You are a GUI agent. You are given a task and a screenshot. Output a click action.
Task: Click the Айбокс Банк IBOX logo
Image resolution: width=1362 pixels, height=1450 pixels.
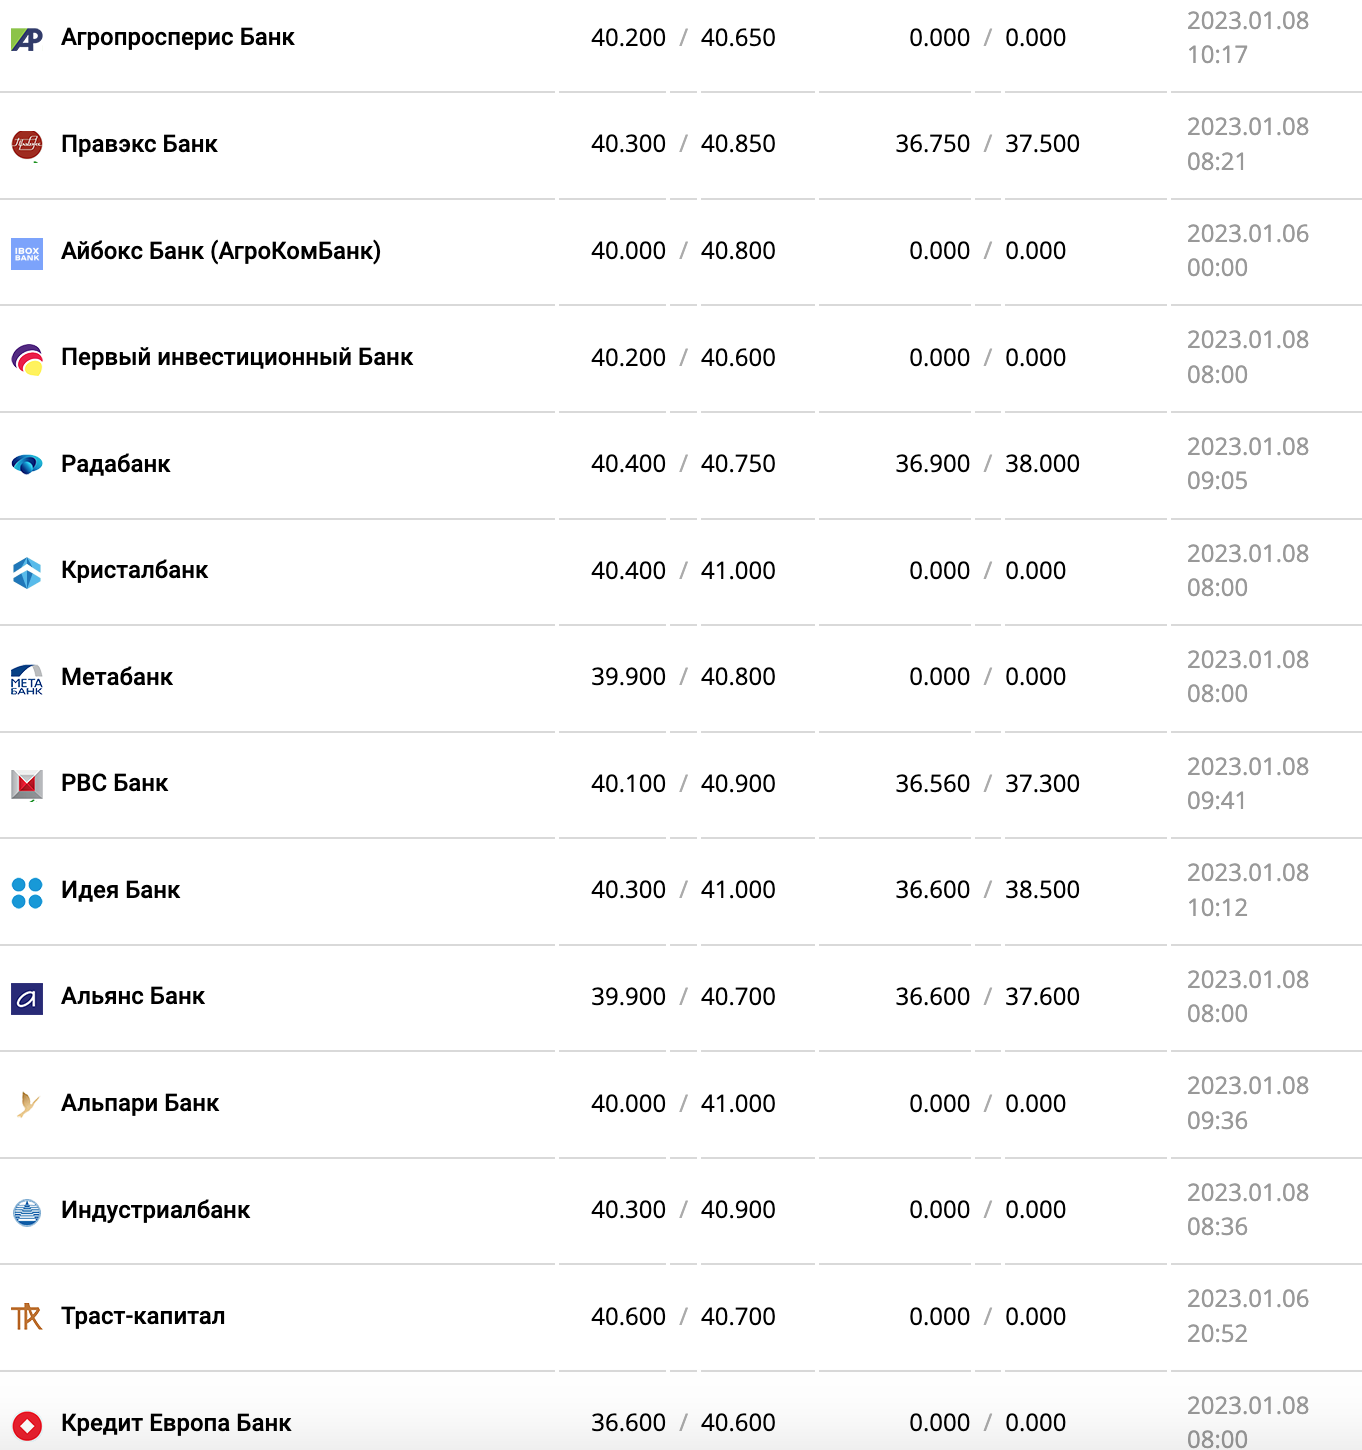click(x=27, y=253)
